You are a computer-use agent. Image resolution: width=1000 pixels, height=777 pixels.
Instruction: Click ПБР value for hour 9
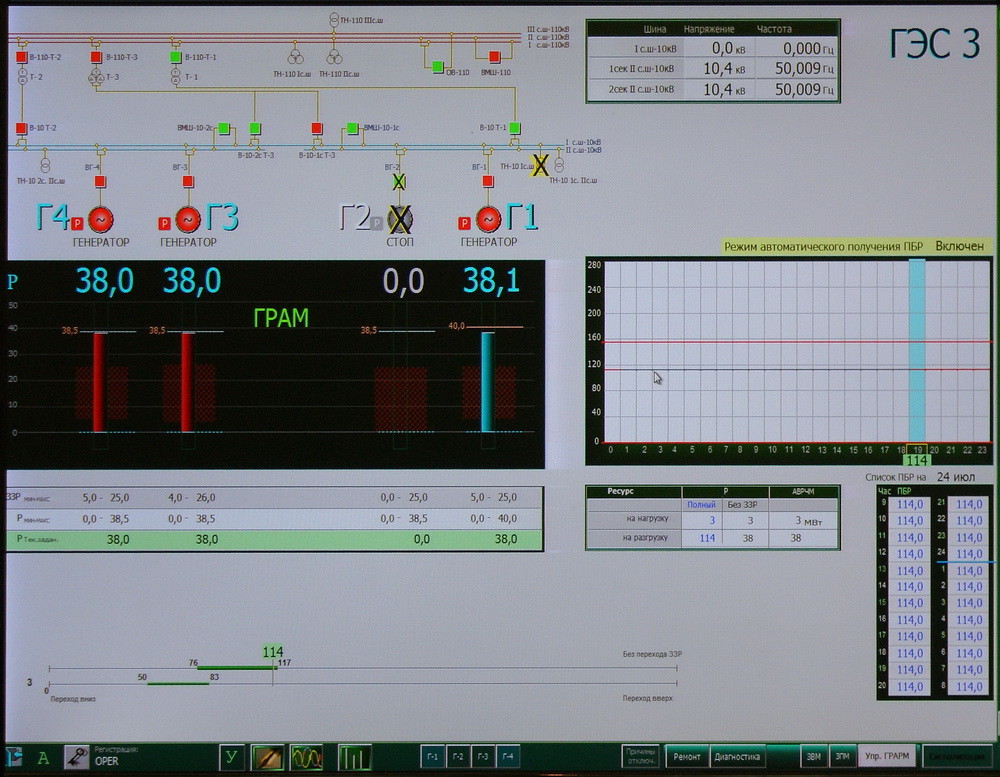910,504
